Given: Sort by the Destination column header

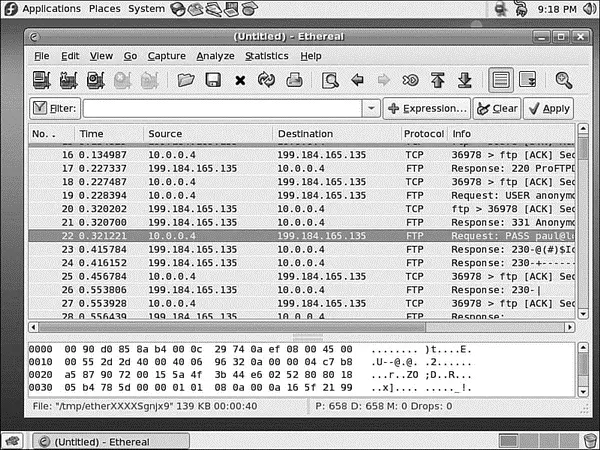Looking at the screenshot, I should (x=337, y=134).
